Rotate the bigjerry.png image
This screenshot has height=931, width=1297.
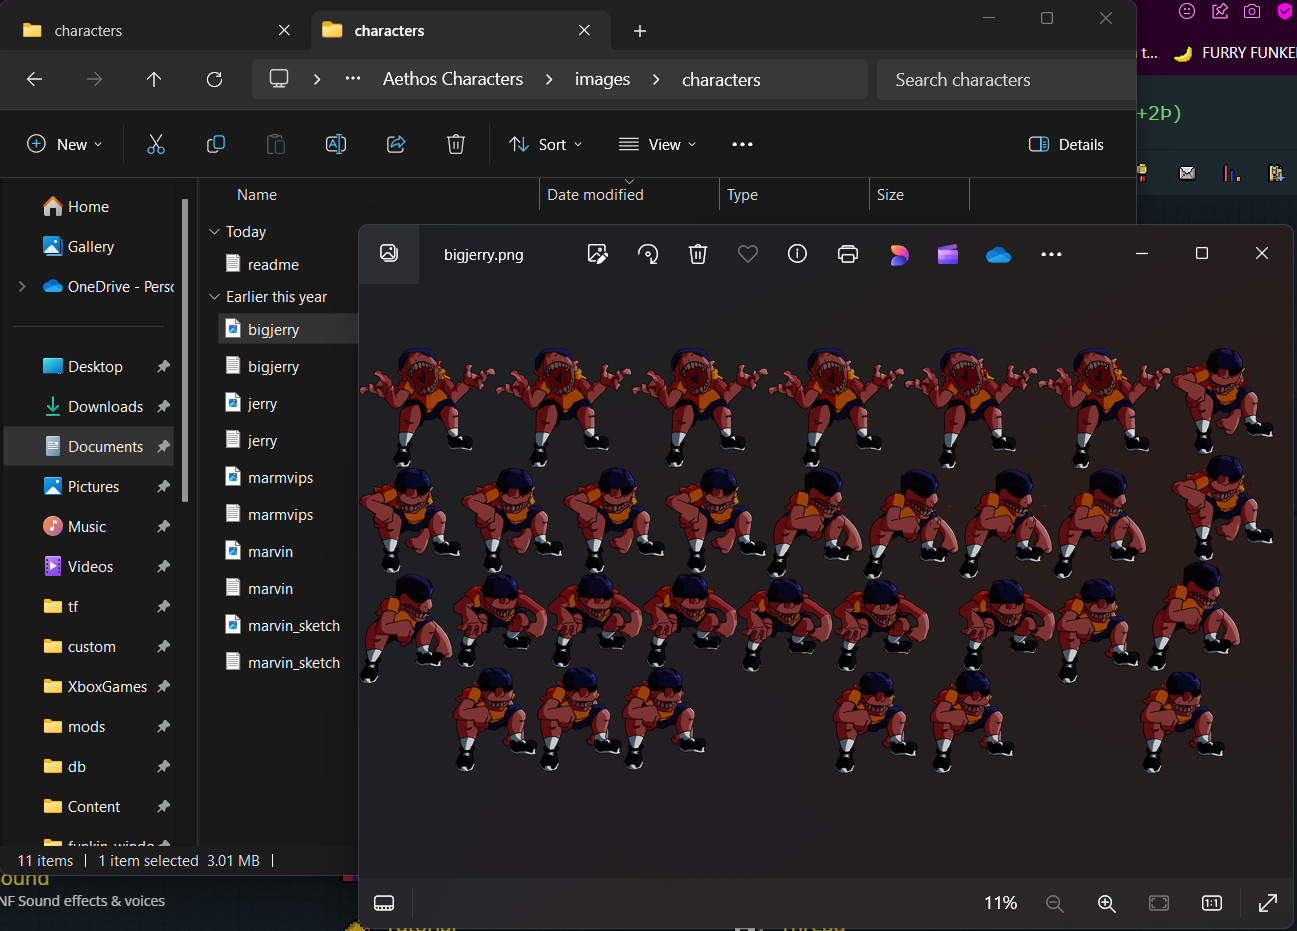[x=648, y=254]
